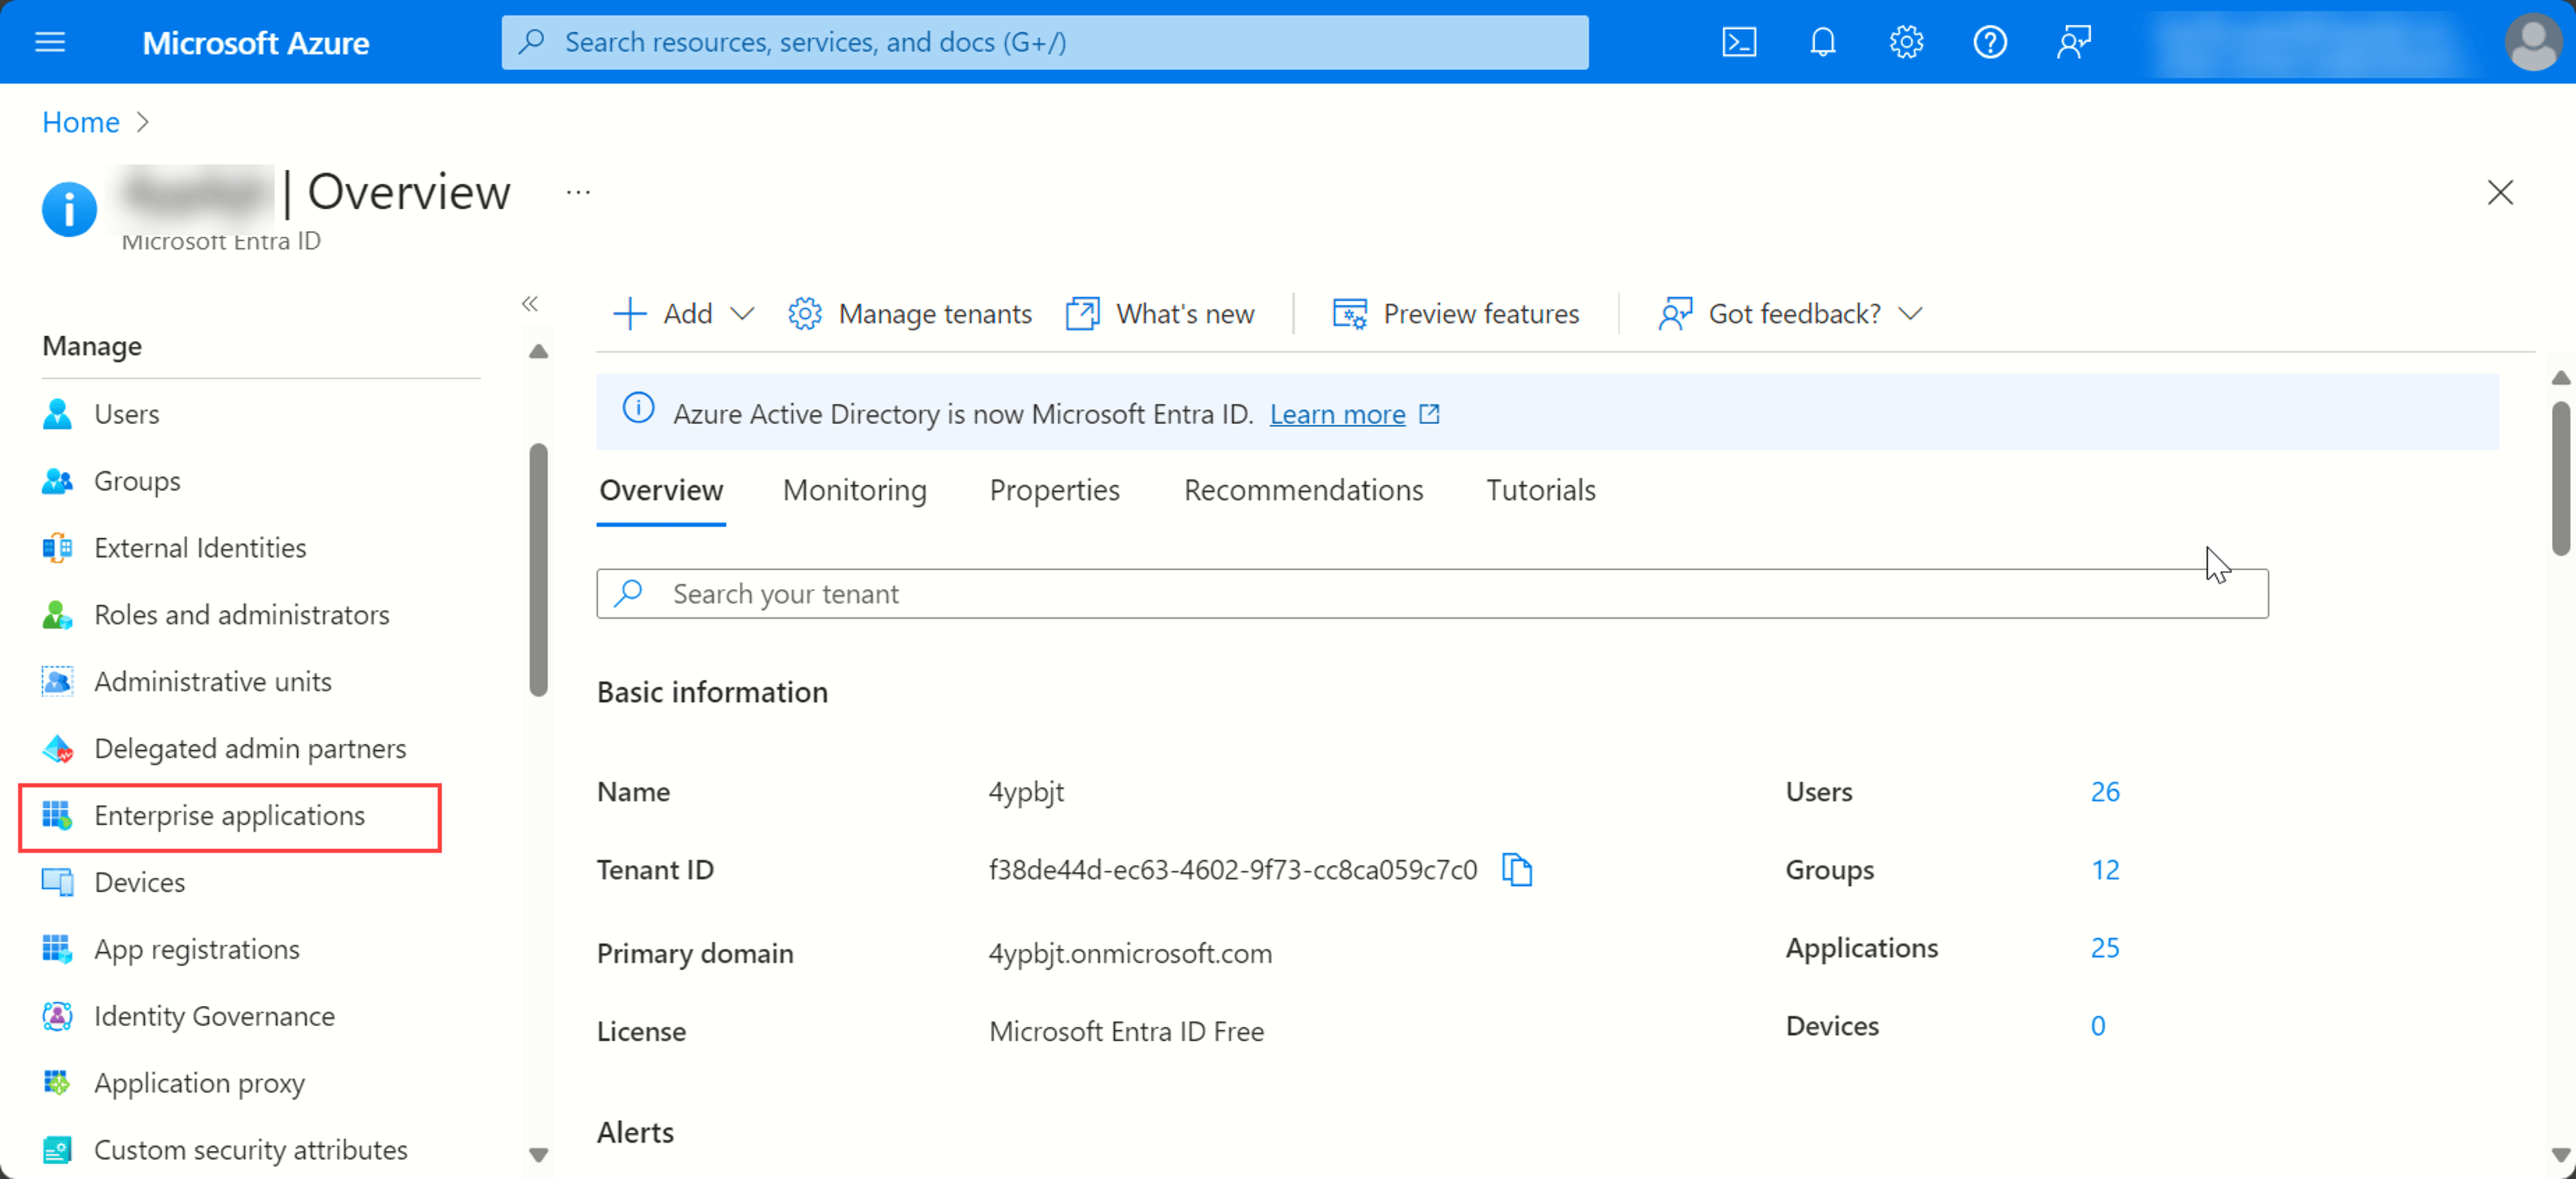Screen dimensions: 2576x1179
Task: Switch to the Overview tab
Action: click(x=661, y=490)
